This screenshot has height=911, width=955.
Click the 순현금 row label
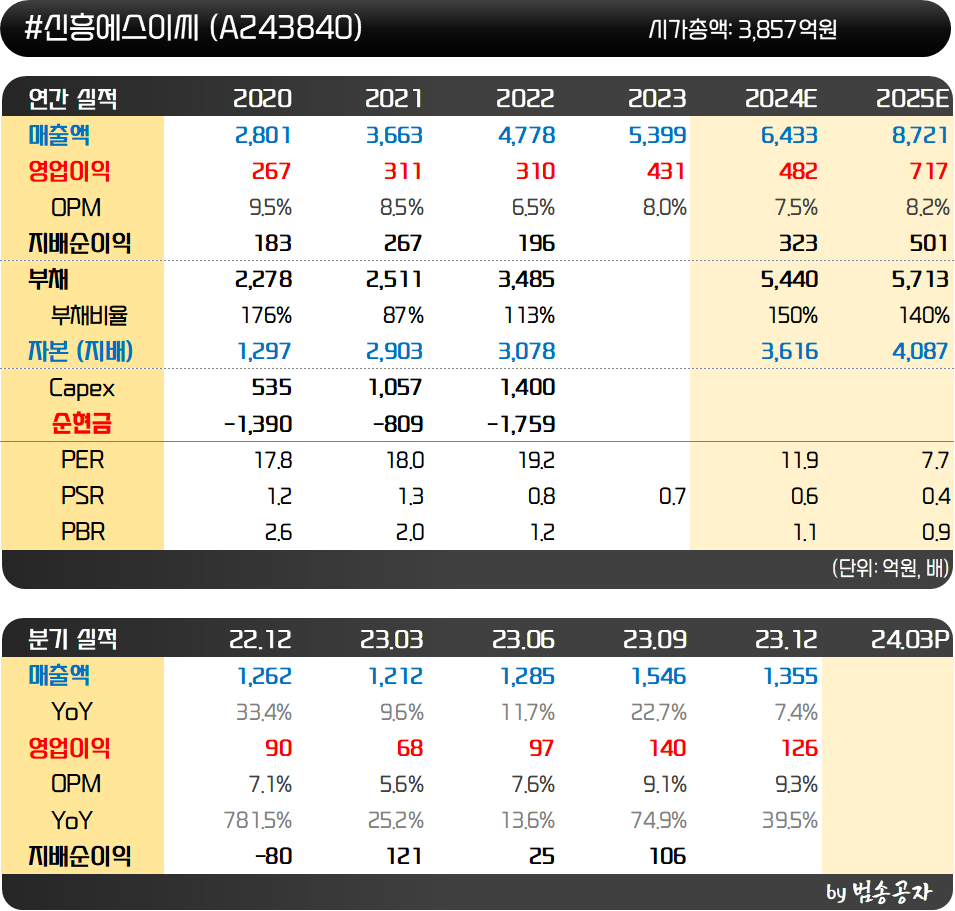(x=82, y=423)
